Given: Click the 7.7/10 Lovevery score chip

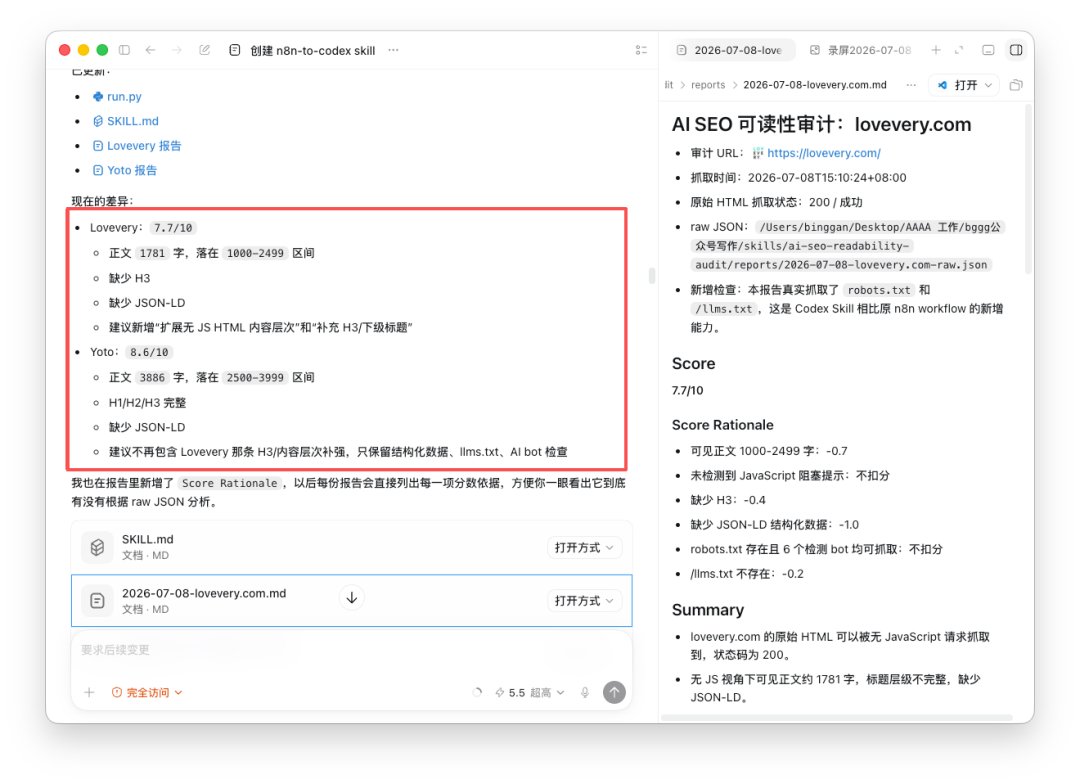Looking at the screenshot, I should point(173,228).
